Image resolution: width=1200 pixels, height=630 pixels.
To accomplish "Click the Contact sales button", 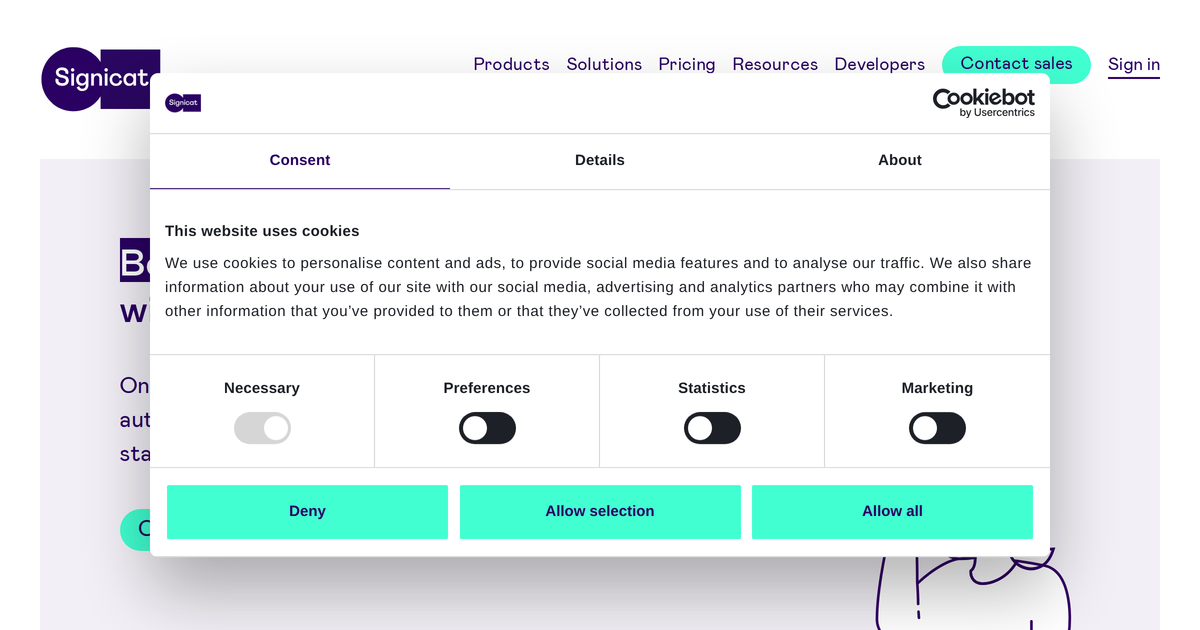I will point(1016,64).
